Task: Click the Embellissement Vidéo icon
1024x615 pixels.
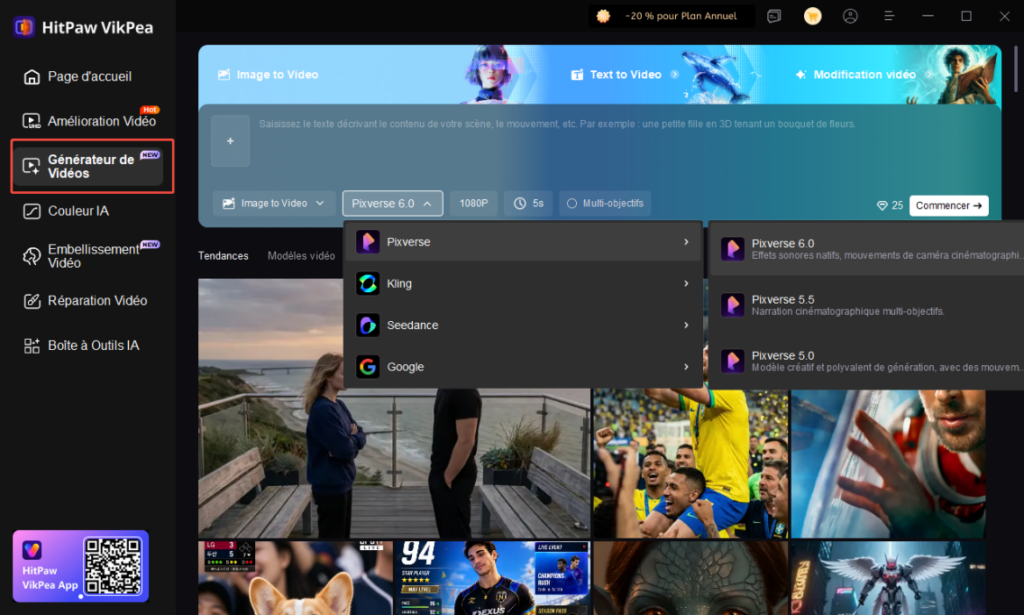Action: [x=31, y=257]
